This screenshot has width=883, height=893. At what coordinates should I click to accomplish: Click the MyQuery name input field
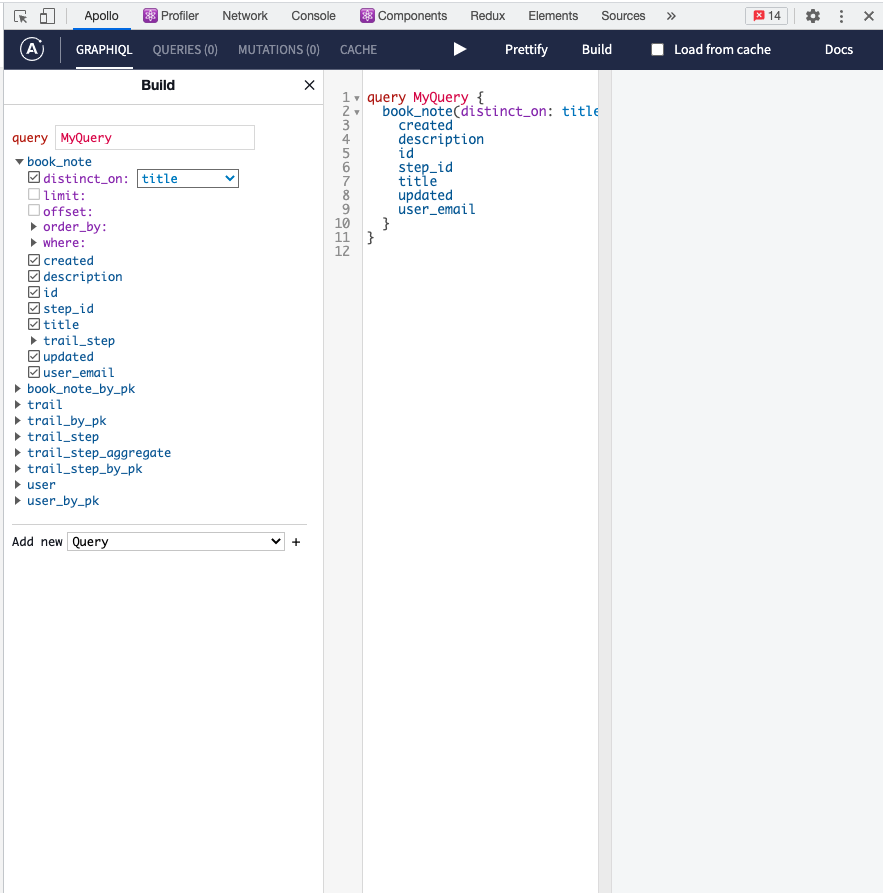(155, 137)
